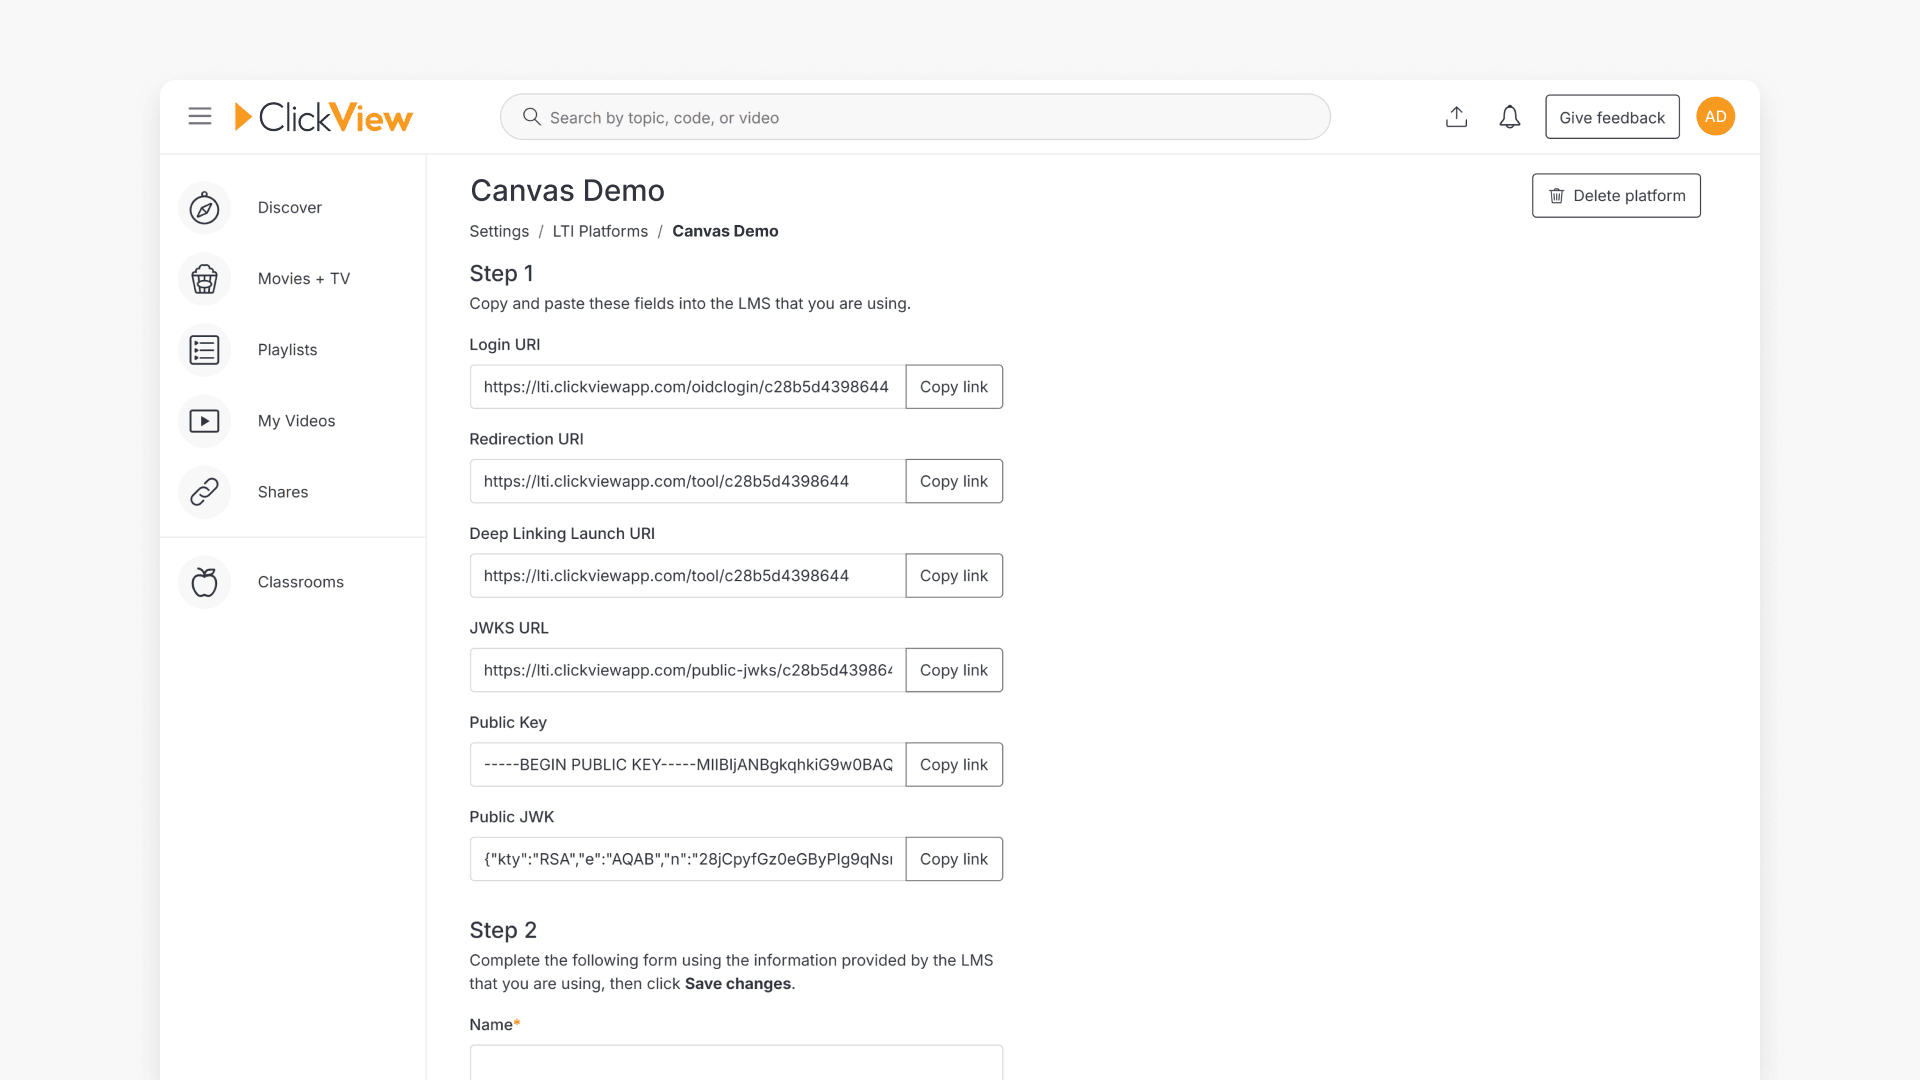Viewport: 1920px width, 1080px height.
Task: Open the Playlists panel
Action: click(287, 349)
